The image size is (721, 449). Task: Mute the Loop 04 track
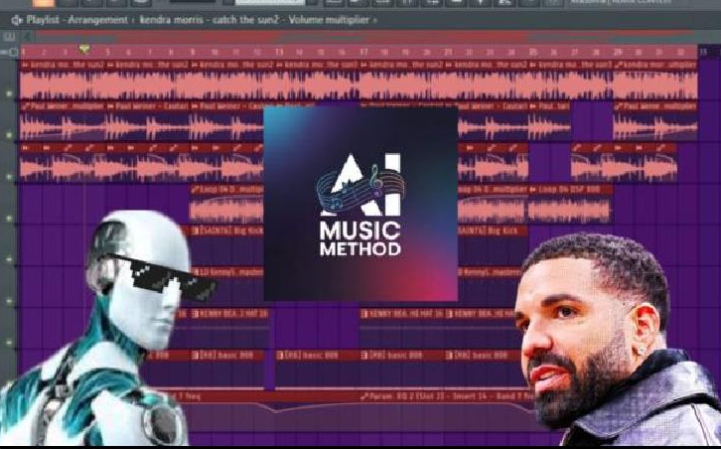click(x=9, y=218)
